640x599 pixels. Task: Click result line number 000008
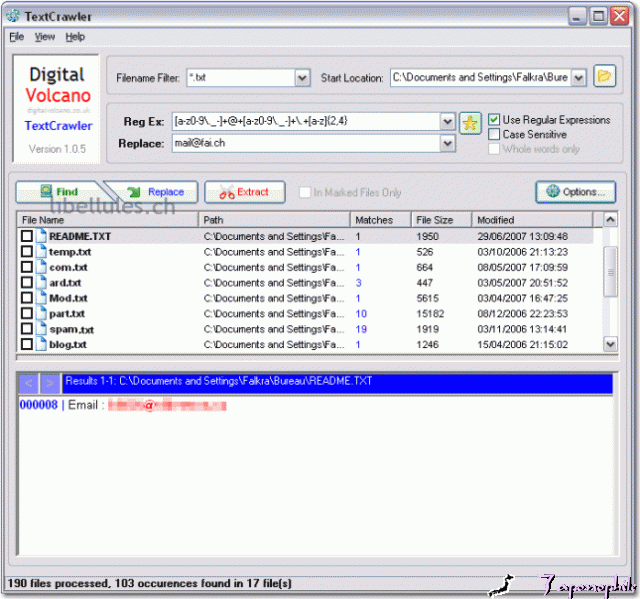click(x=39, y=405)
